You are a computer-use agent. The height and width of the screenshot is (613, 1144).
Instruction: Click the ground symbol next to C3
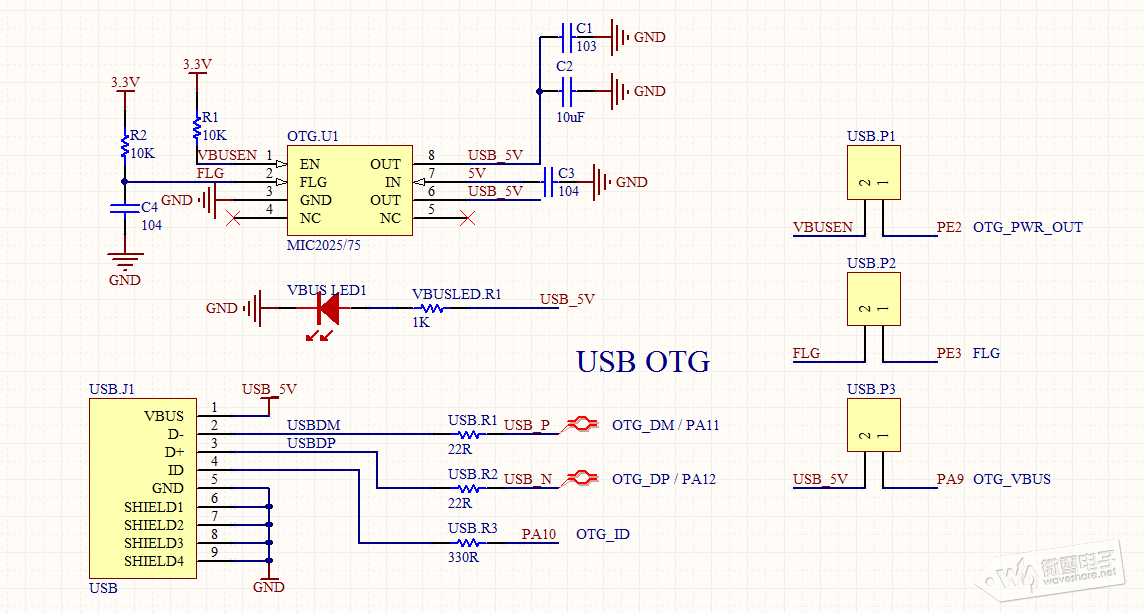[x=602, y=182]
